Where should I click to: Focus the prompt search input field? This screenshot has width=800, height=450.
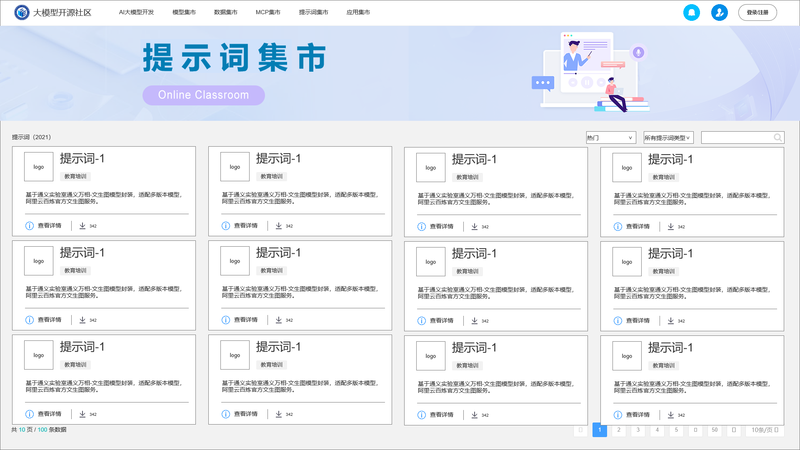pos(736,137)
